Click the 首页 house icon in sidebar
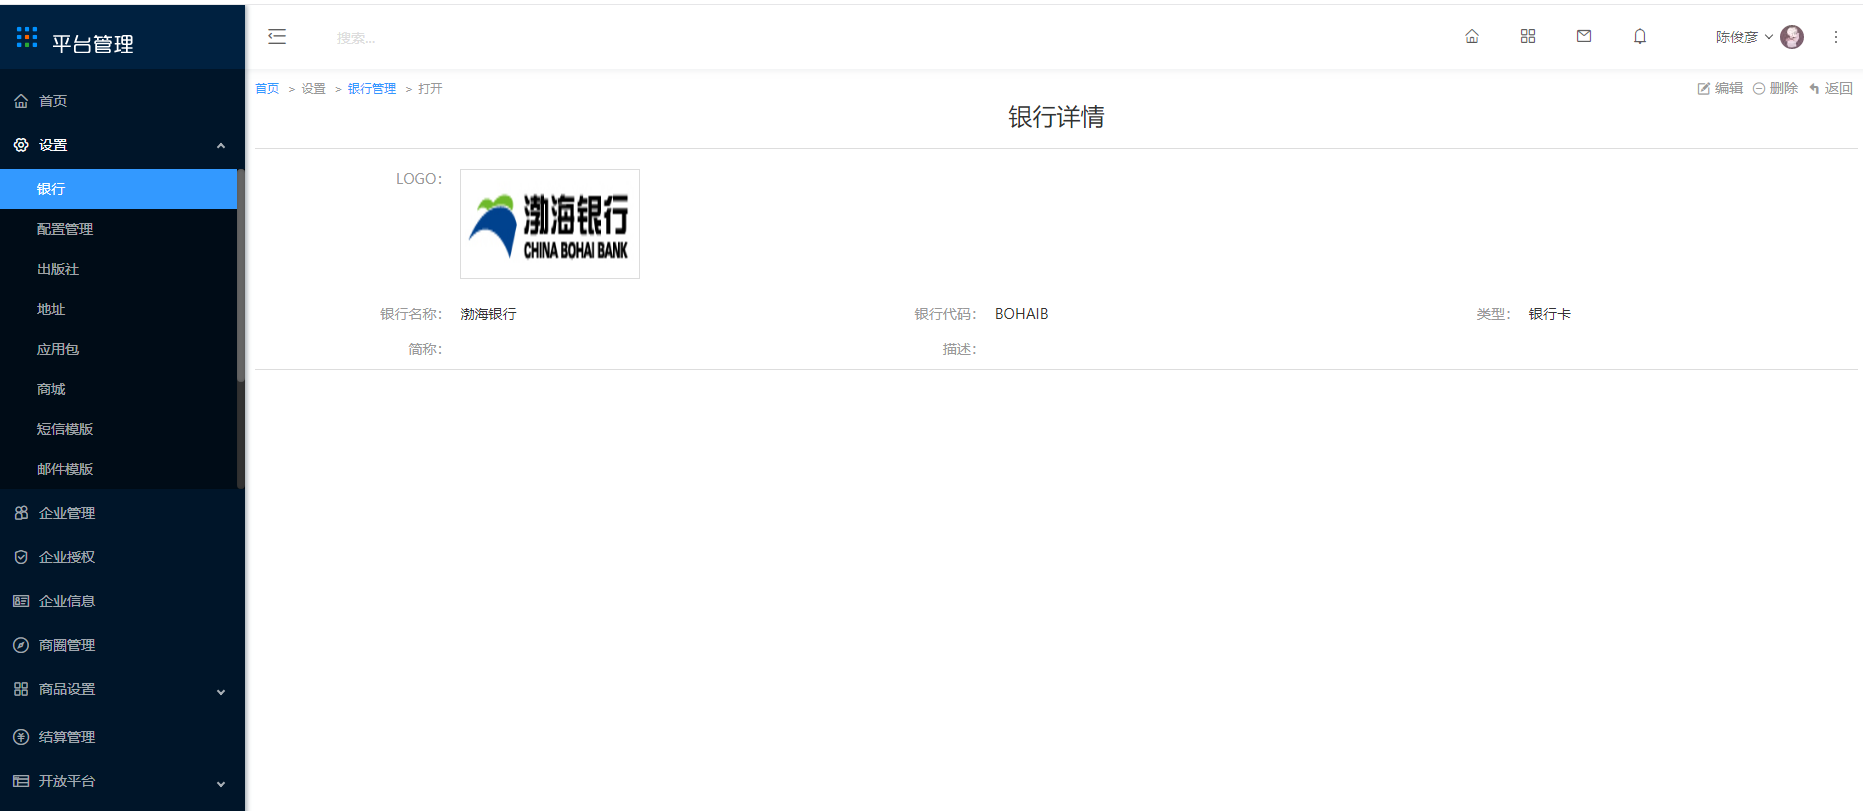Screen dimensions: 1863x811 pos(21,101)
